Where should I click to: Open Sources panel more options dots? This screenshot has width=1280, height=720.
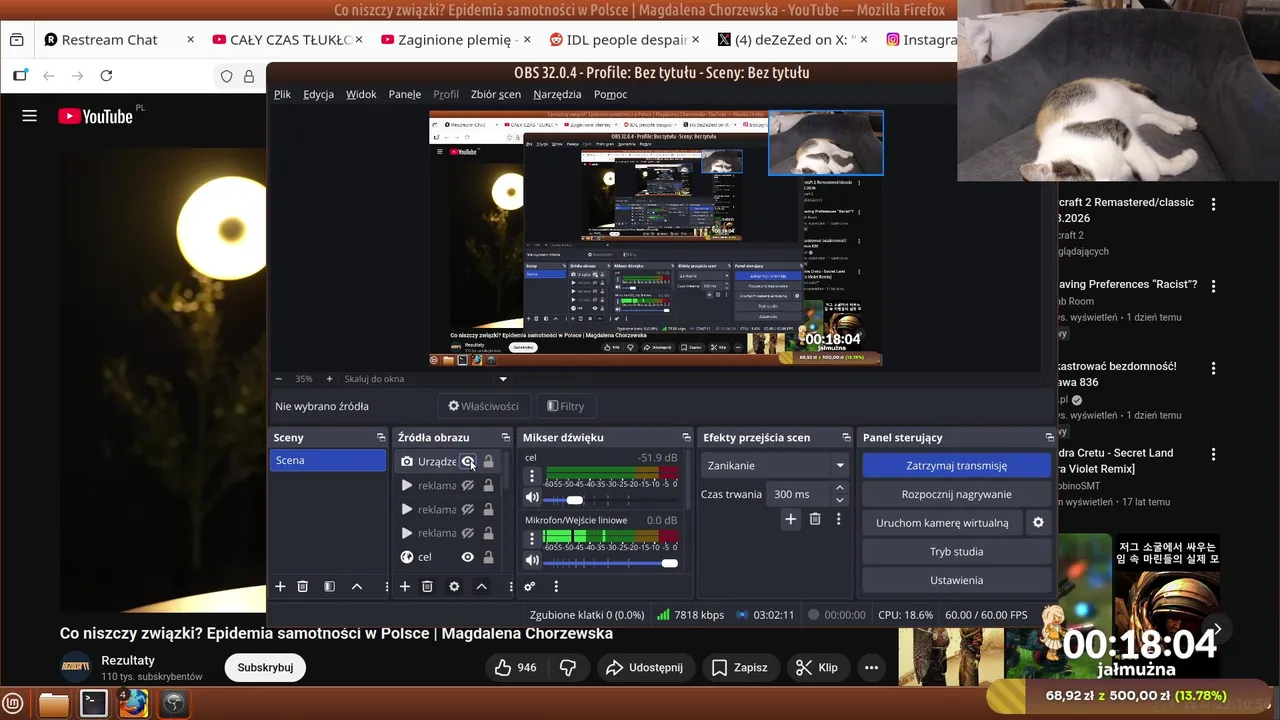point(511,586)
